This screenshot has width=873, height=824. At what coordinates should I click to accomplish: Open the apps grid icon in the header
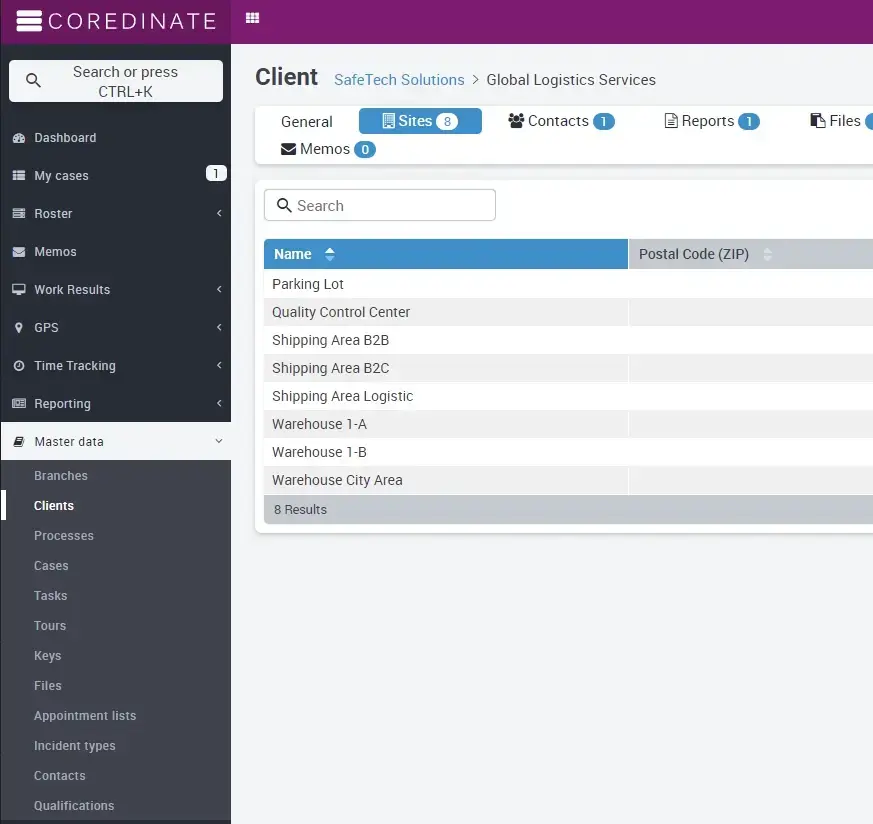(x=252, y=18)
